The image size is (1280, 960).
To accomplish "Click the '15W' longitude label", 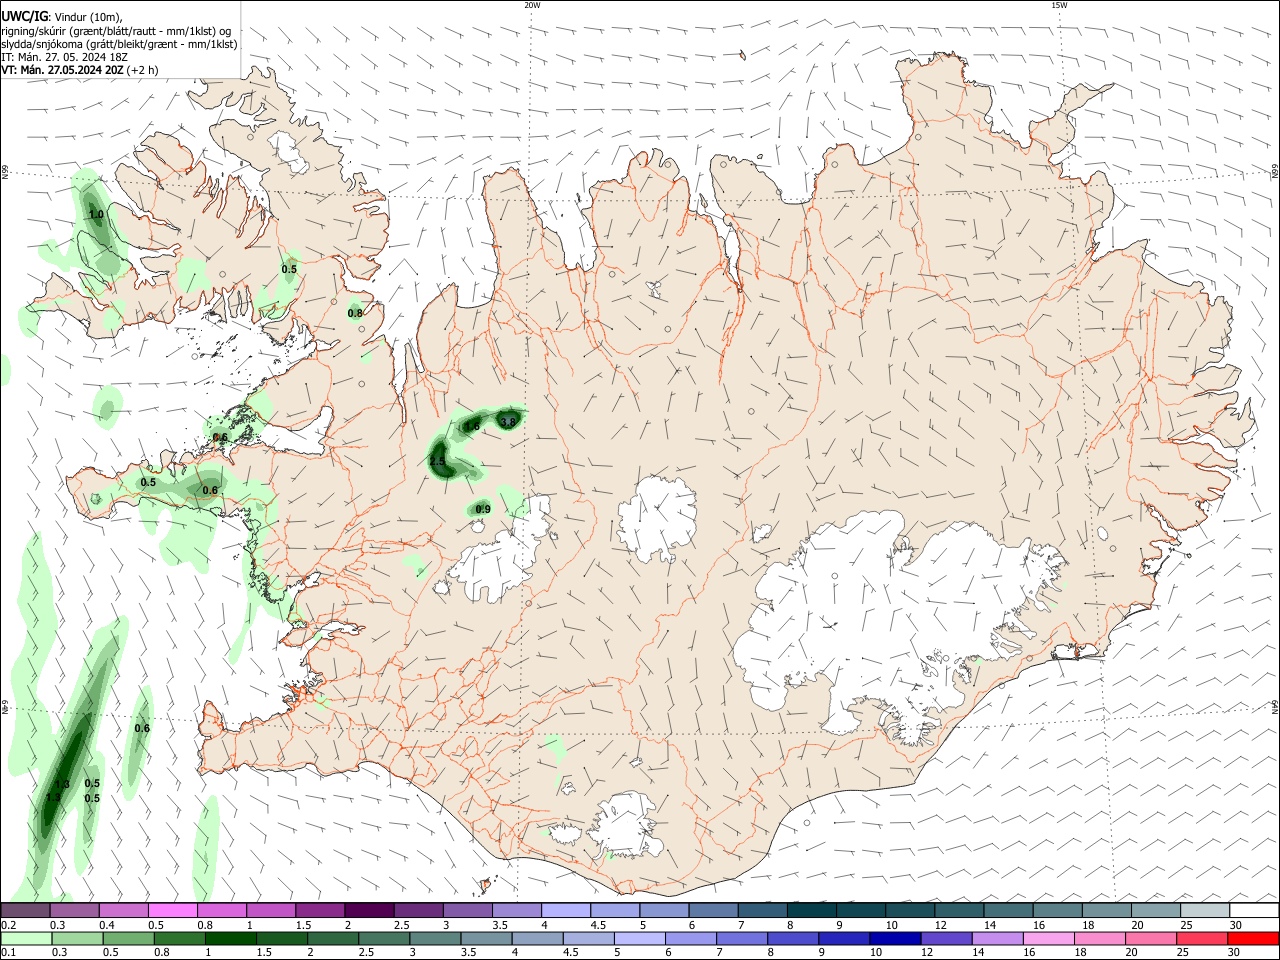I will click(x=1059, y=5).
